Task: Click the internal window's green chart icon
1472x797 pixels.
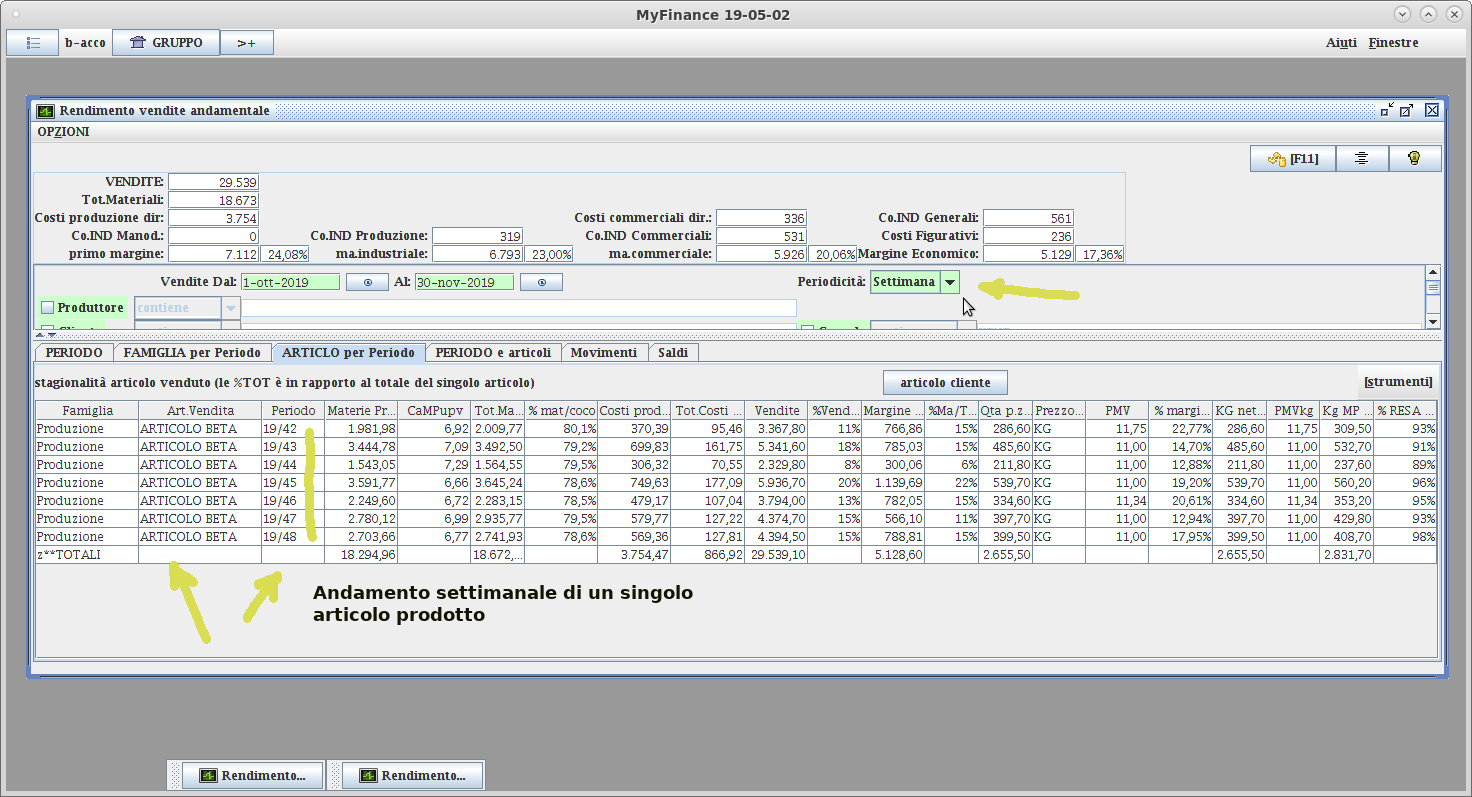Action: 46,111
